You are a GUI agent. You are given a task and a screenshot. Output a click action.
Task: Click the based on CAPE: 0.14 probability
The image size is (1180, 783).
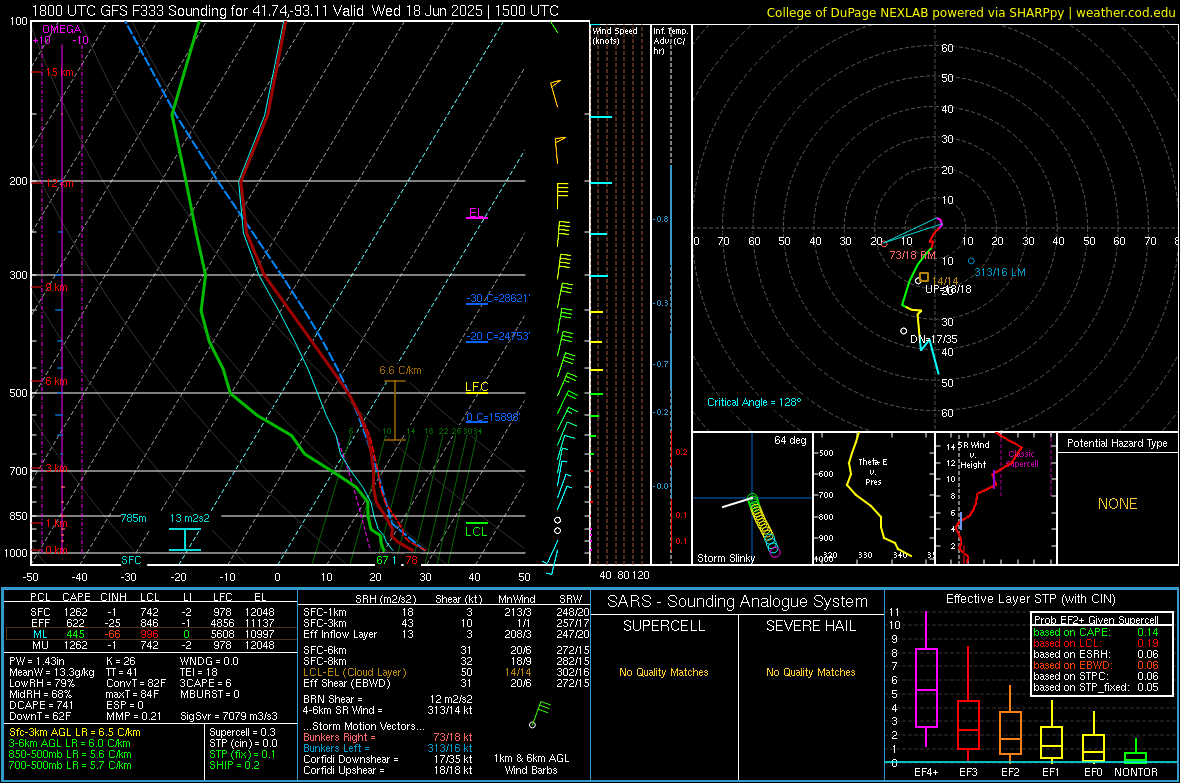click(x=1096, y=632)
